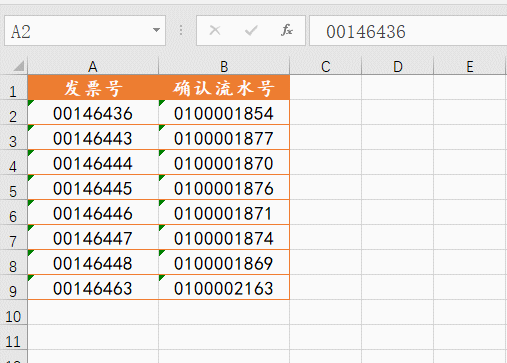The image size is (507, 363).
Task: Click the 发票号 header cell
Action: coord(93,88)
